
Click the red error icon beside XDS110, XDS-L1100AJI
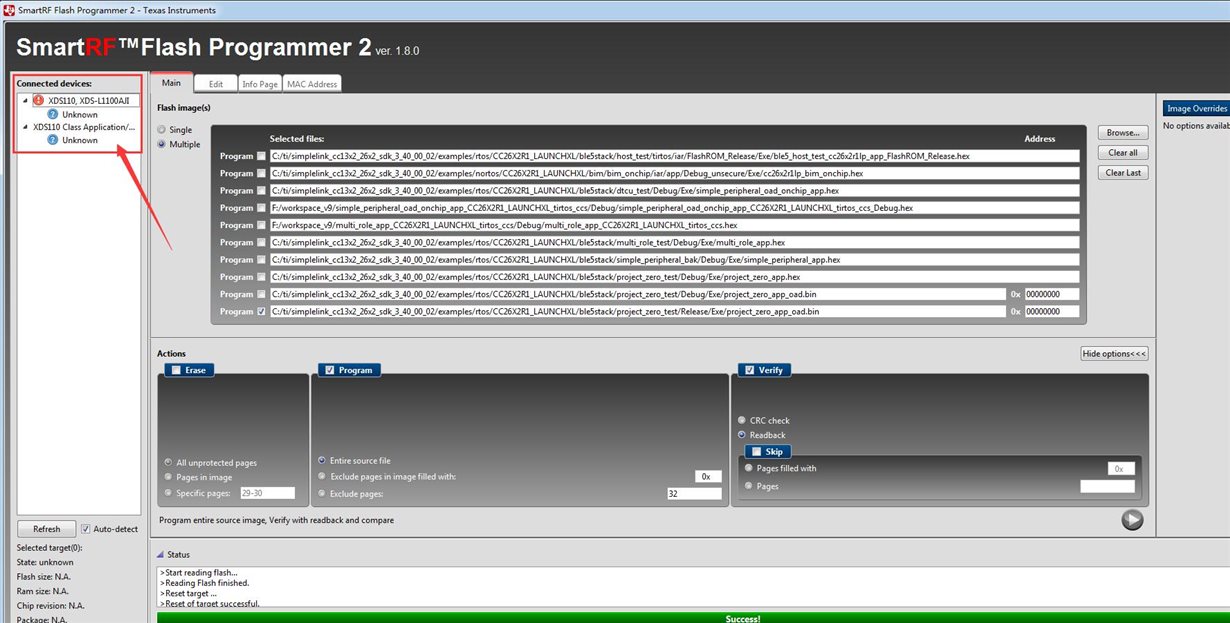click(x=38, y=100)
